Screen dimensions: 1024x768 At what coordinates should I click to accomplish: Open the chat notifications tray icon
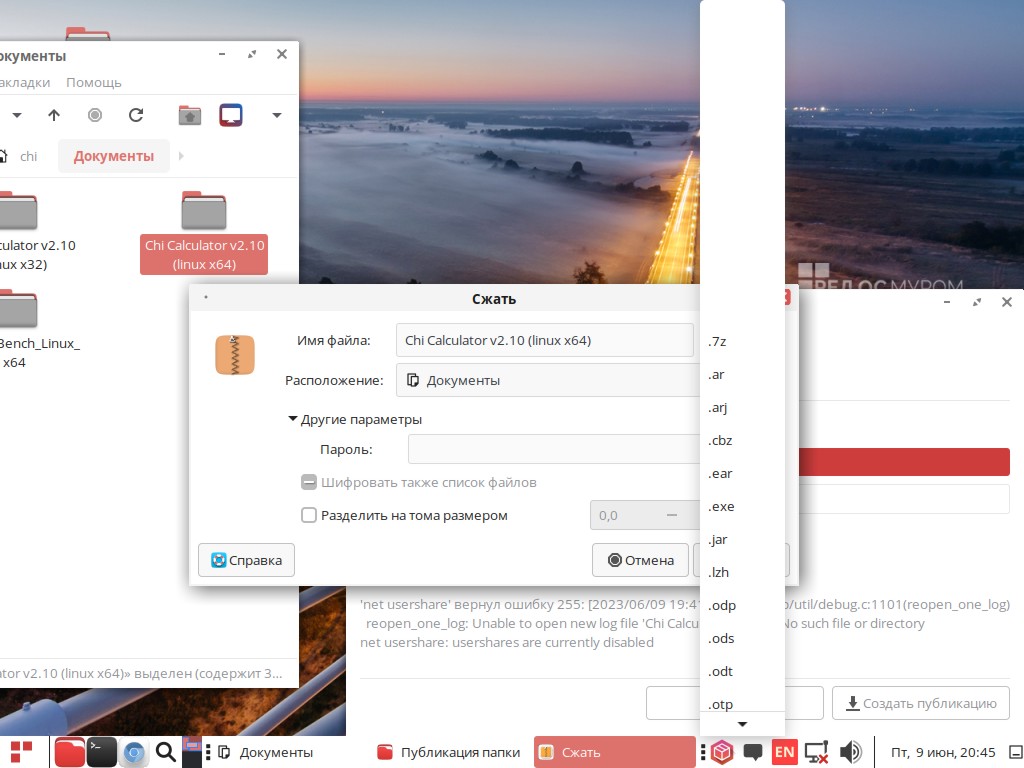click(x=753, y=752)
